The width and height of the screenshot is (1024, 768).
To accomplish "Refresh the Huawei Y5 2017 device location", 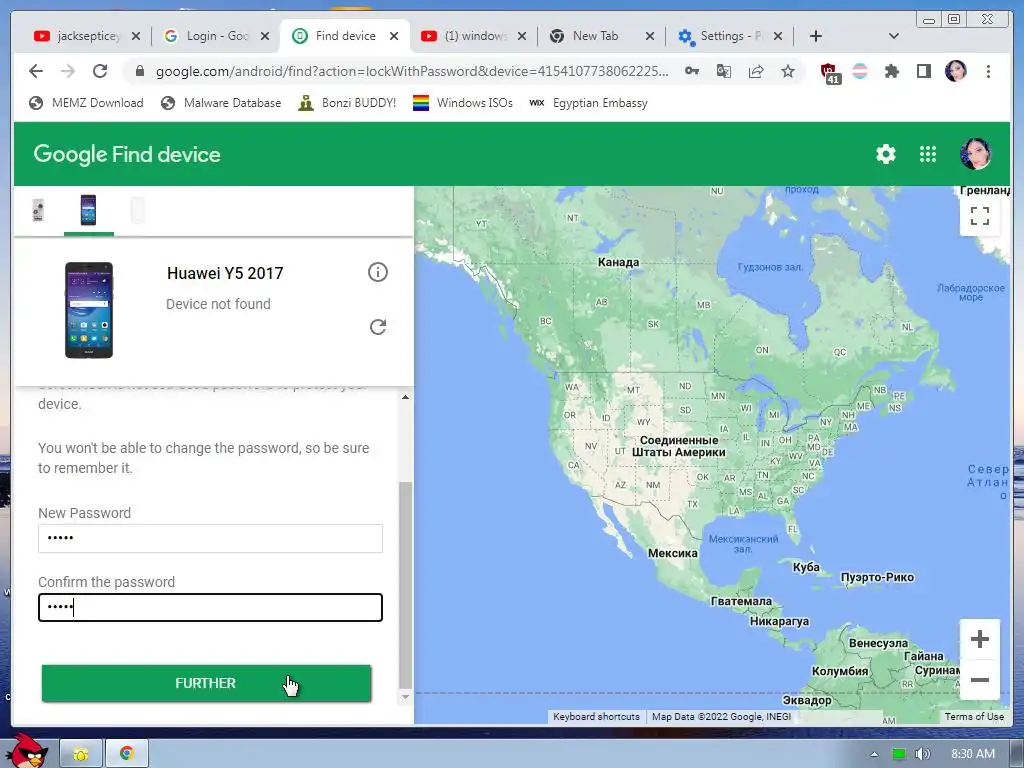I will tap(377, 327).
